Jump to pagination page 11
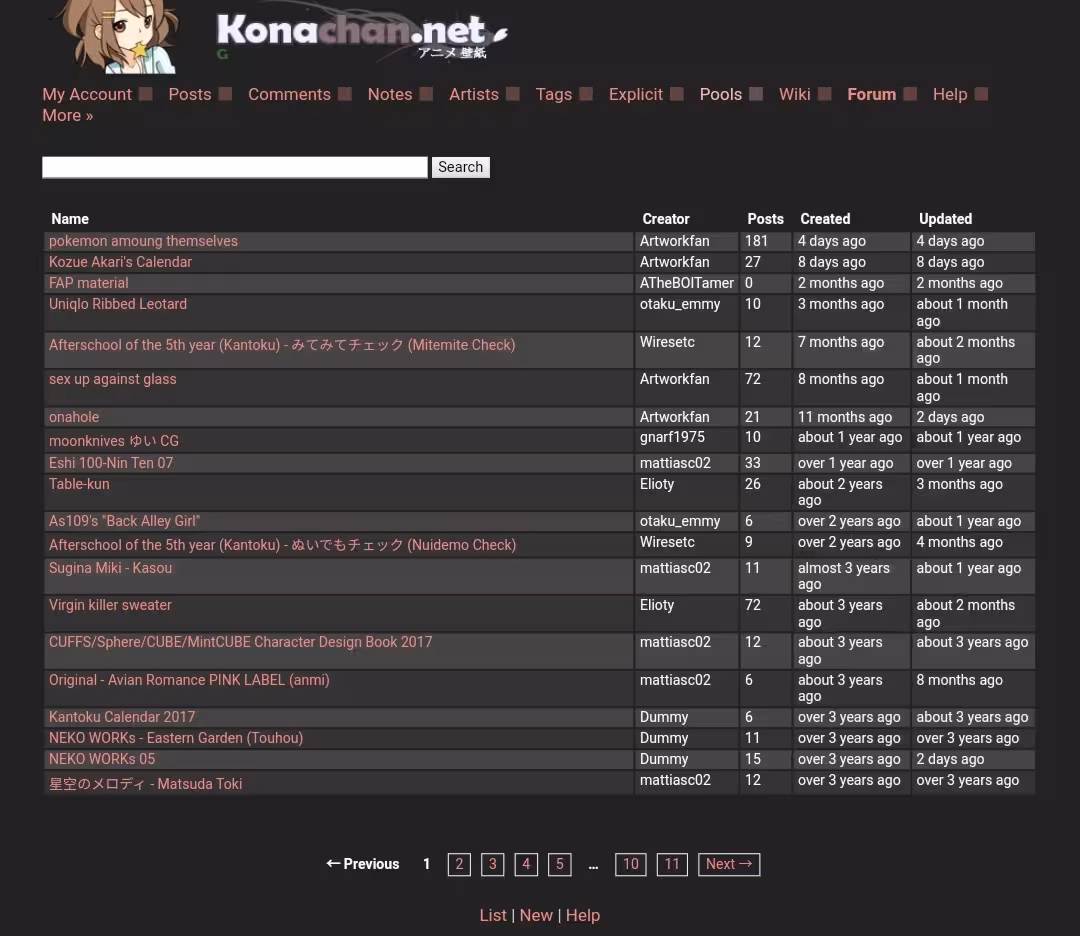 point(672,864)
